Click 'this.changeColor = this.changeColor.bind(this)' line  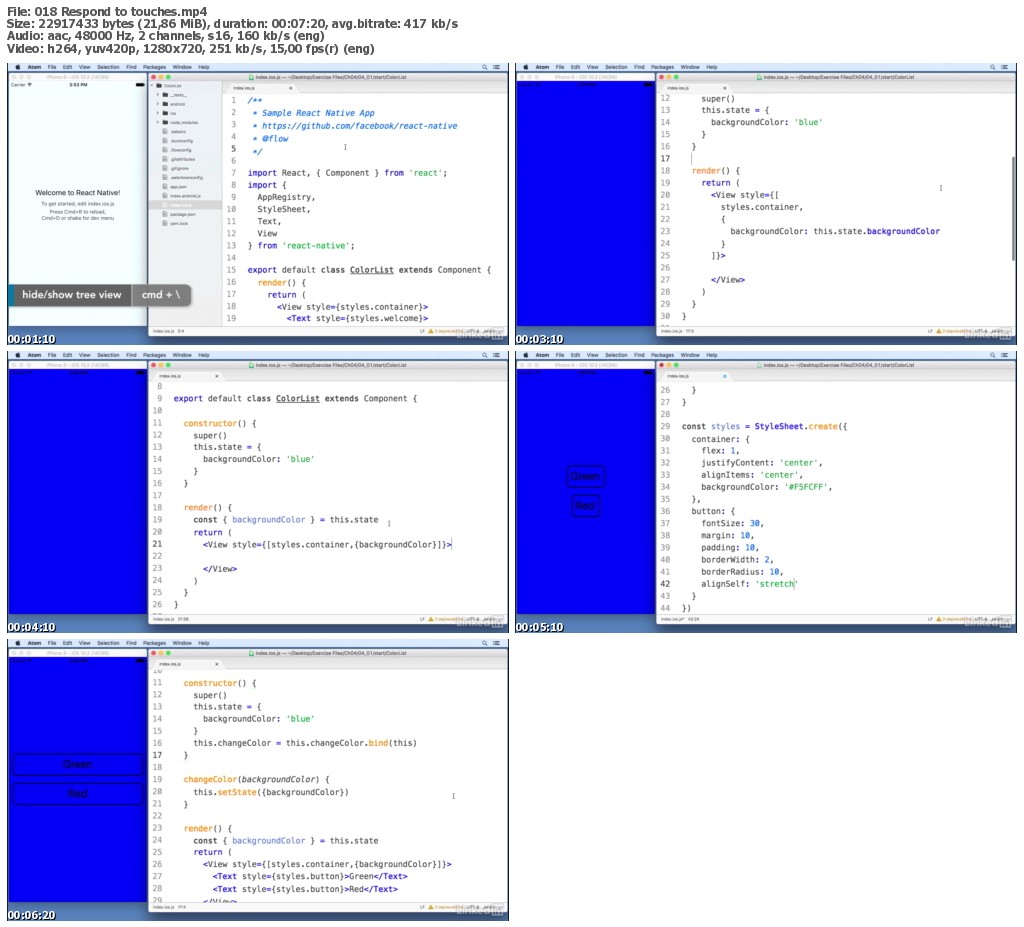pos(305,743)
